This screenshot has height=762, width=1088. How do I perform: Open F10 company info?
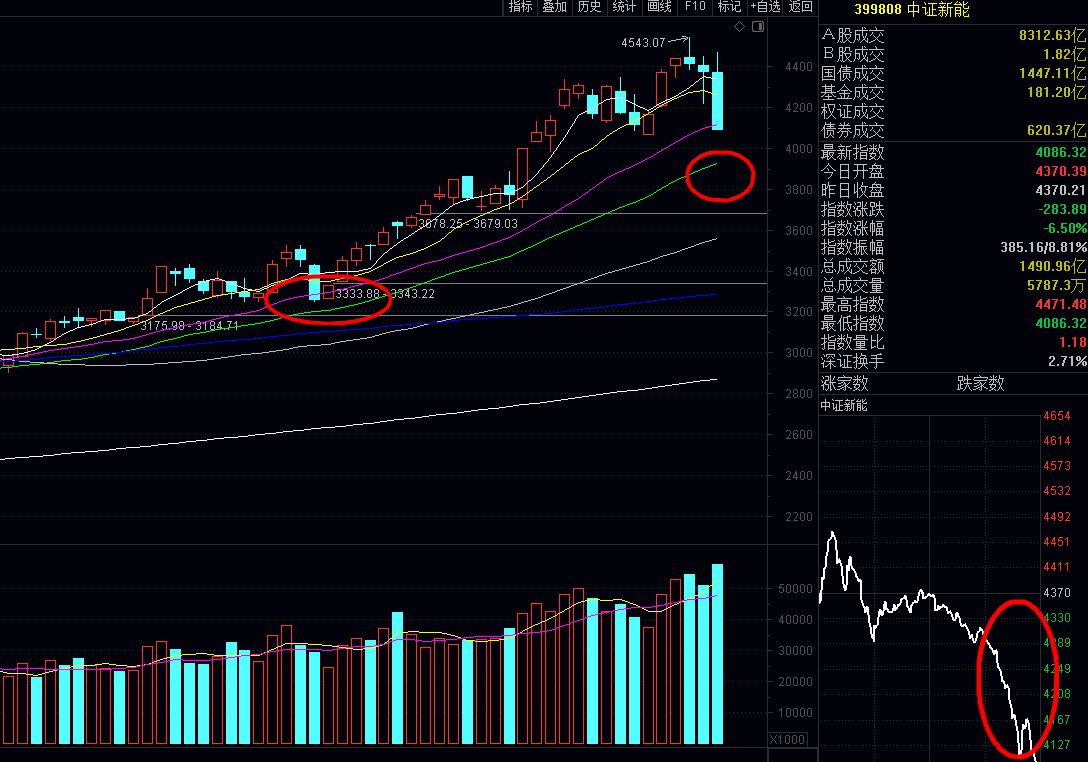(695, 7)
